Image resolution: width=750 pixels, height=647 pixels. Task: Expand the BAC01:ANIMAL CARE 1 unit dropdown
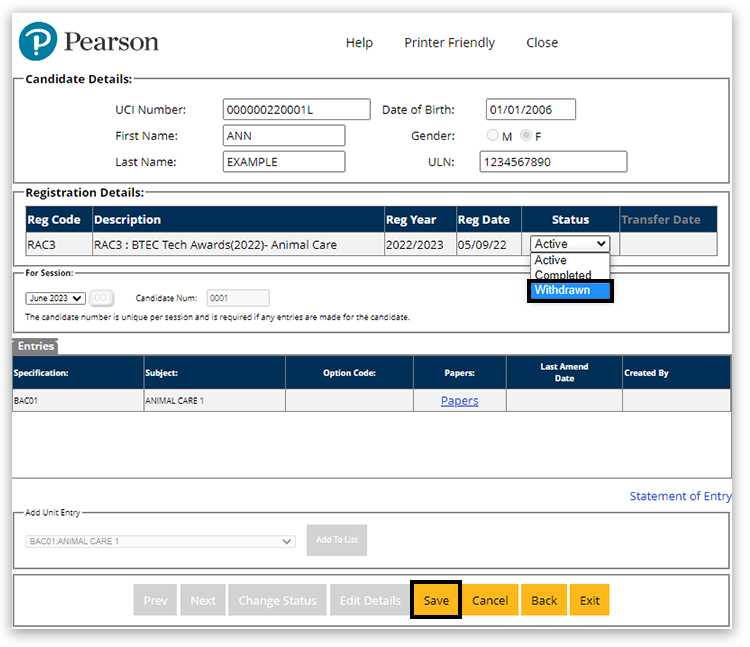pos(160,541)
